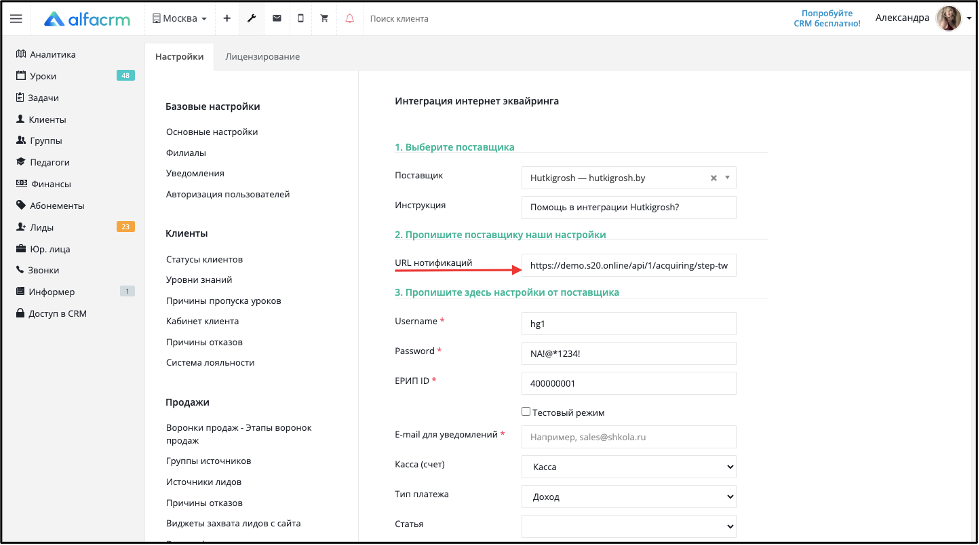The width and height of the screenshot is (979, 545).
Task: Click the mobile phone icon in toolbar
Action: (300, 19)
